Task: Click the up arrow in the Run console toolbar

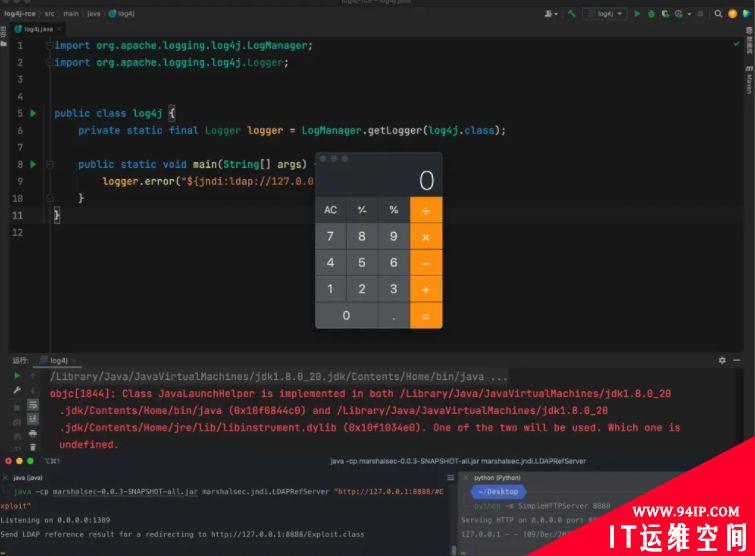Action: (x=33, y=376)
